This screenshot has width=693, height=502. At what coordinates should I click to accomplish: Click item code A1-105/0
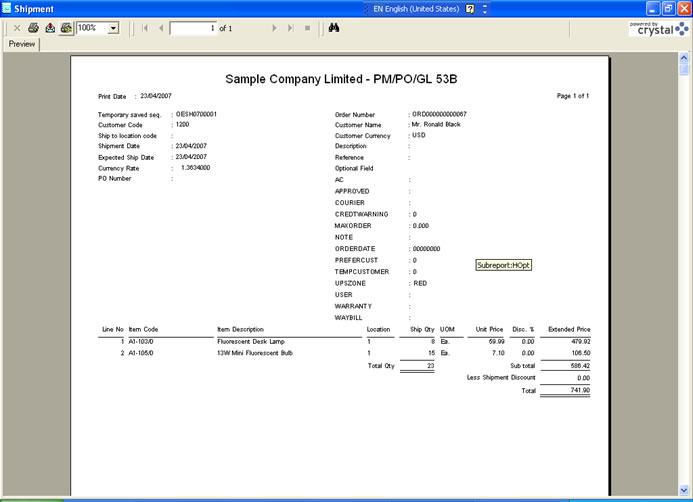click(141, 353)
